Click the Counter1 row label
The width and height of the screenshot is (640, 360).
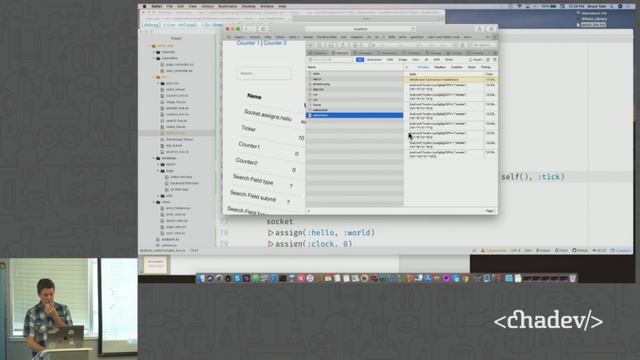249,145
